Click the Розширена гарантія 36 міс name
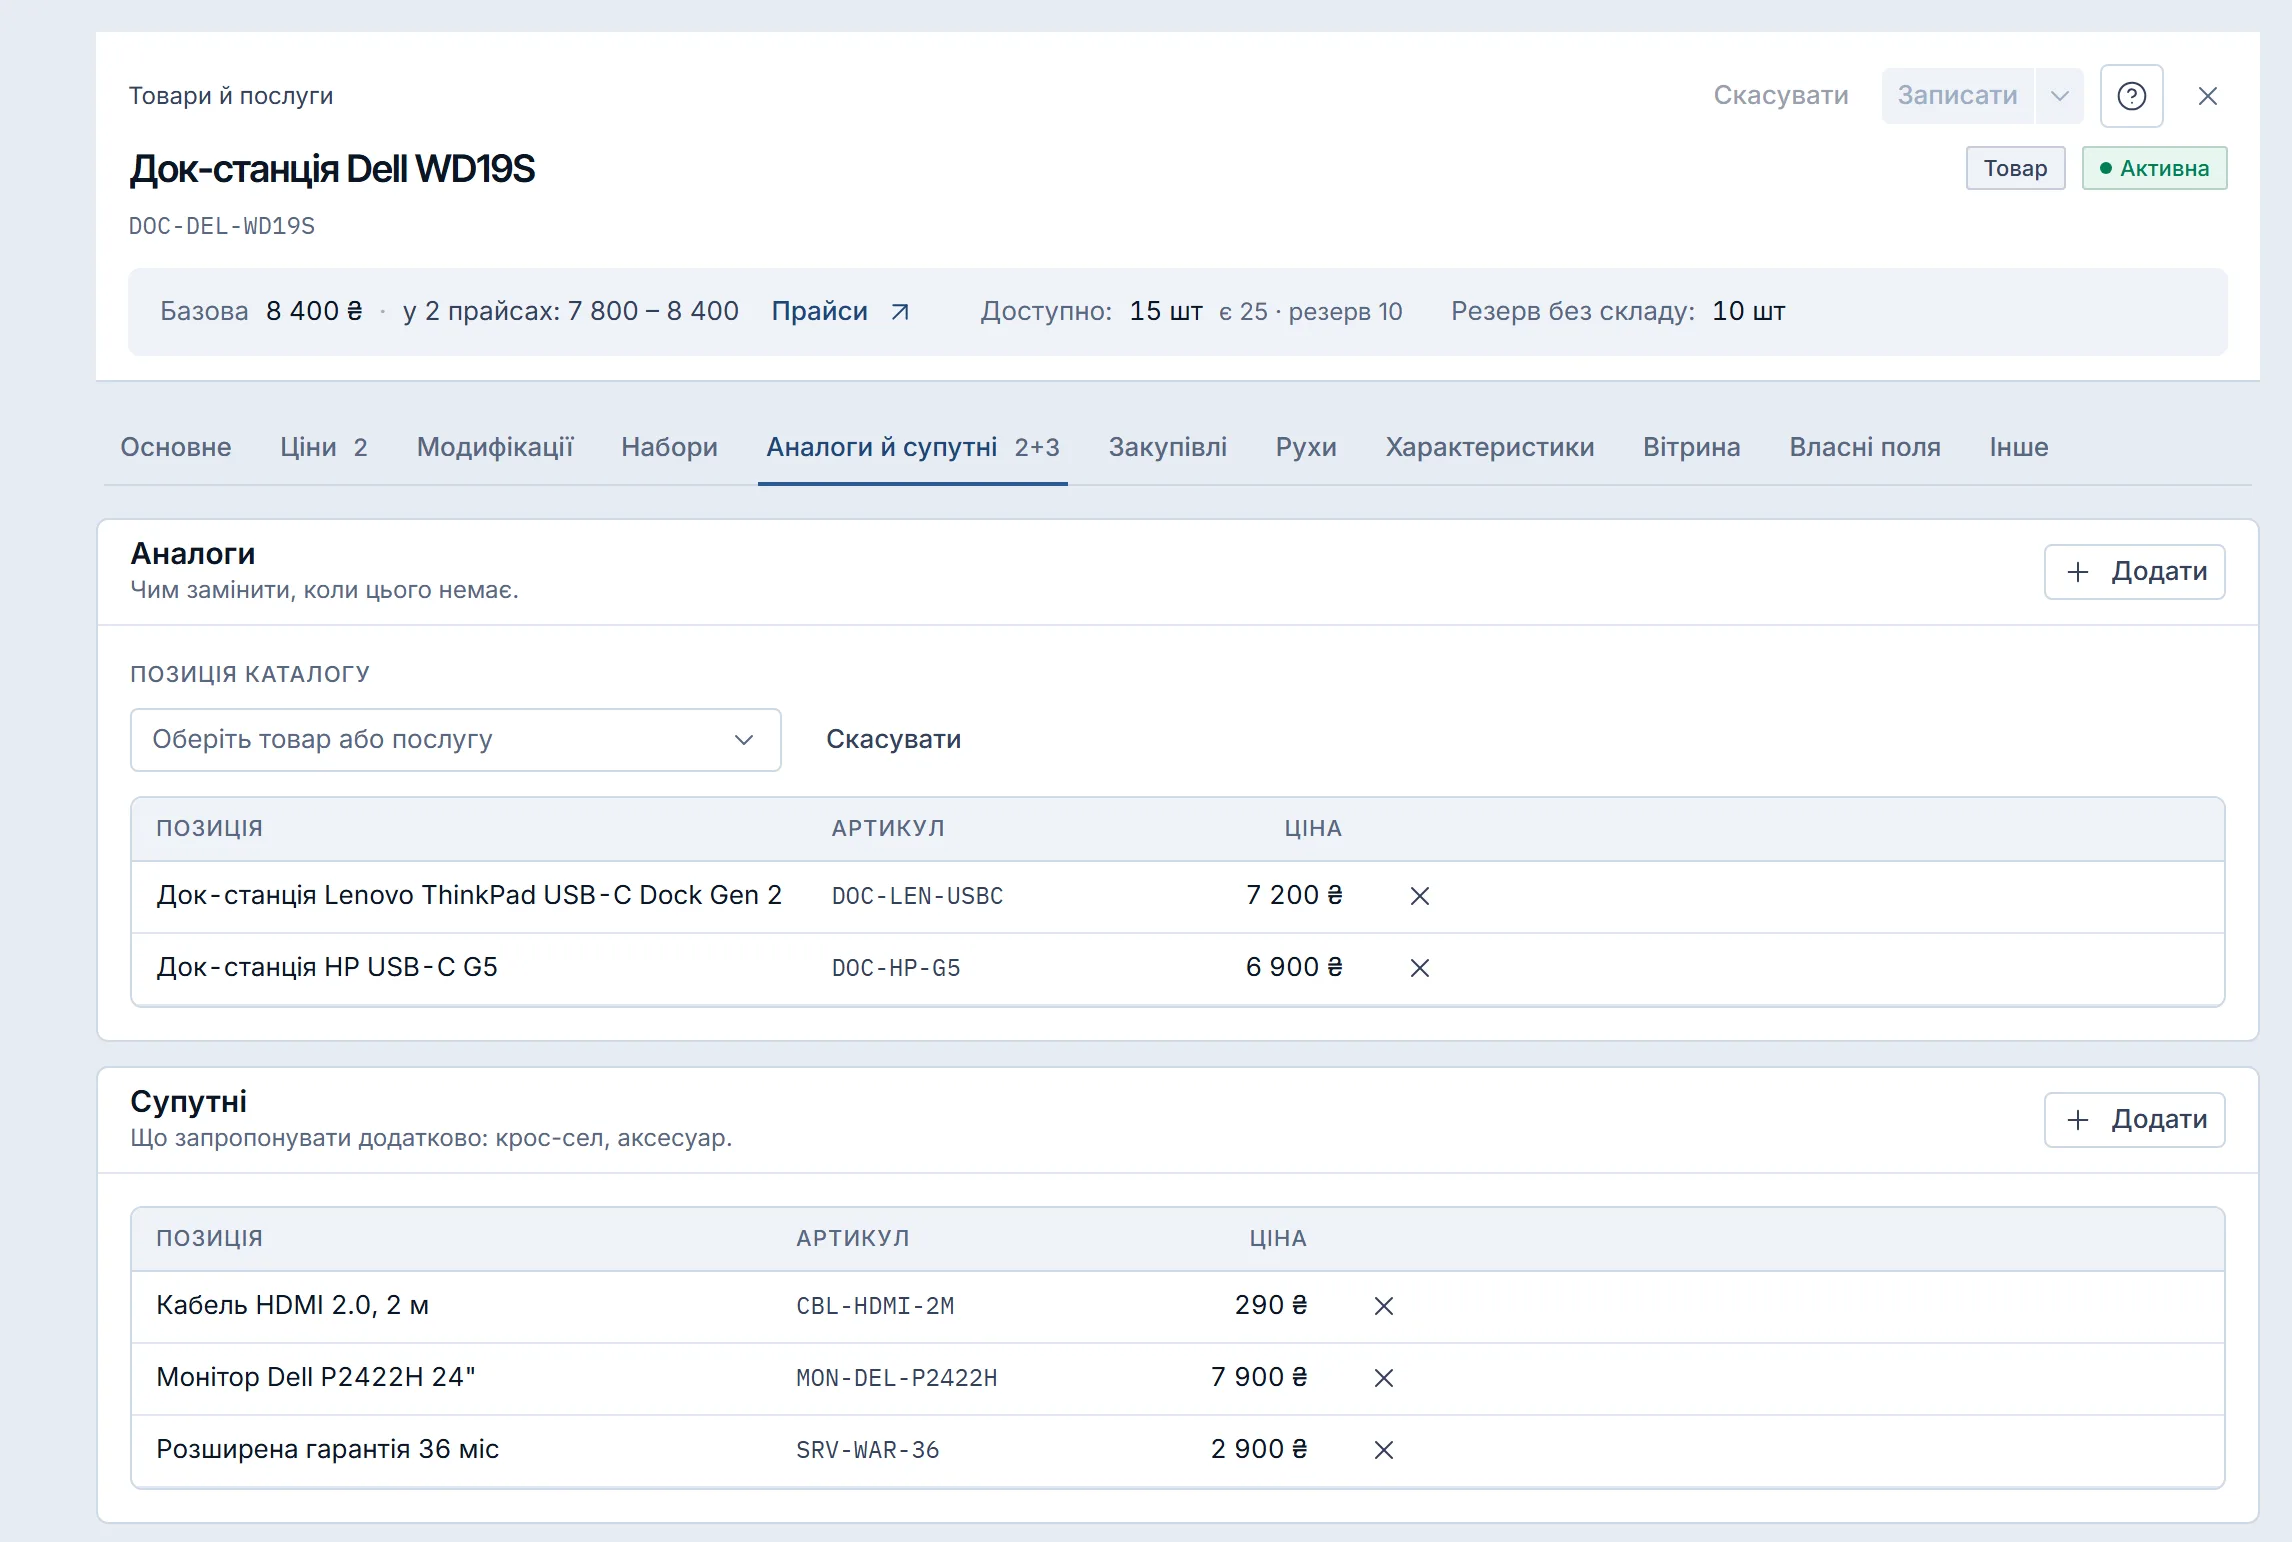Screen dimensions: 2292x1542 point(327,1449)
